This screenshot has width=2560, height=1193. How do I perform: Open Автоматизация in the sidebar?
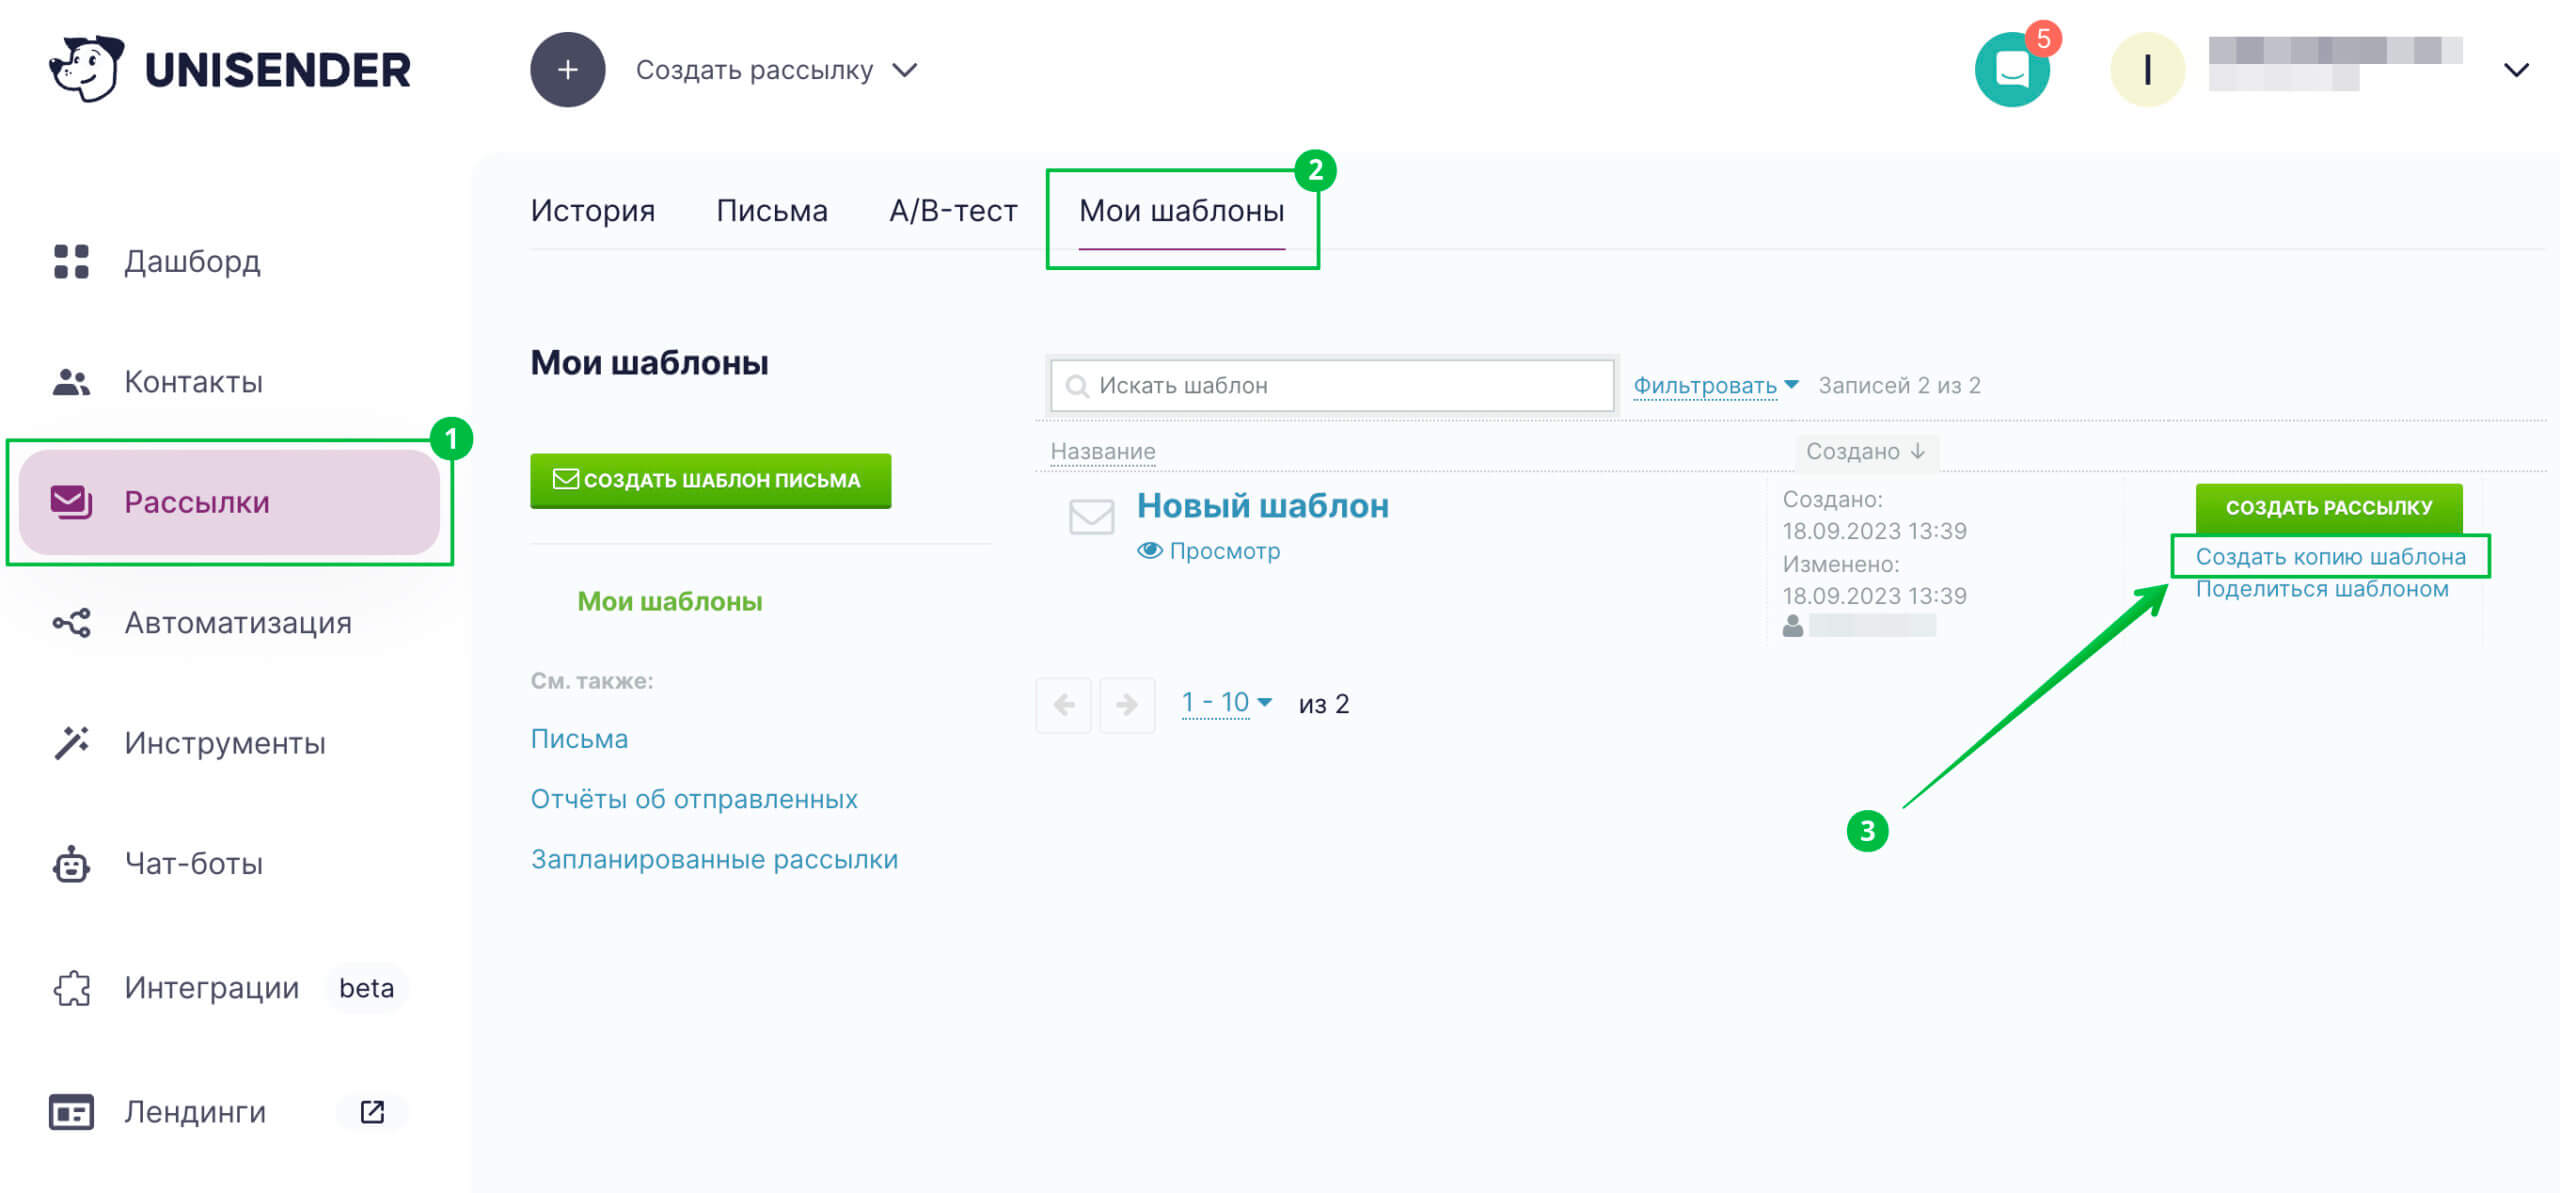coord(238,623)
